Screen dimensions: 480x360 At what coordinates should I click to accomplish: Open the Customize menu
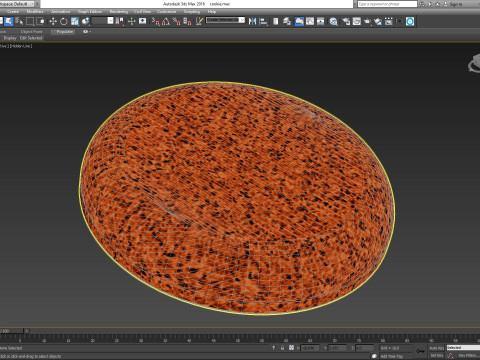(166, 11)
